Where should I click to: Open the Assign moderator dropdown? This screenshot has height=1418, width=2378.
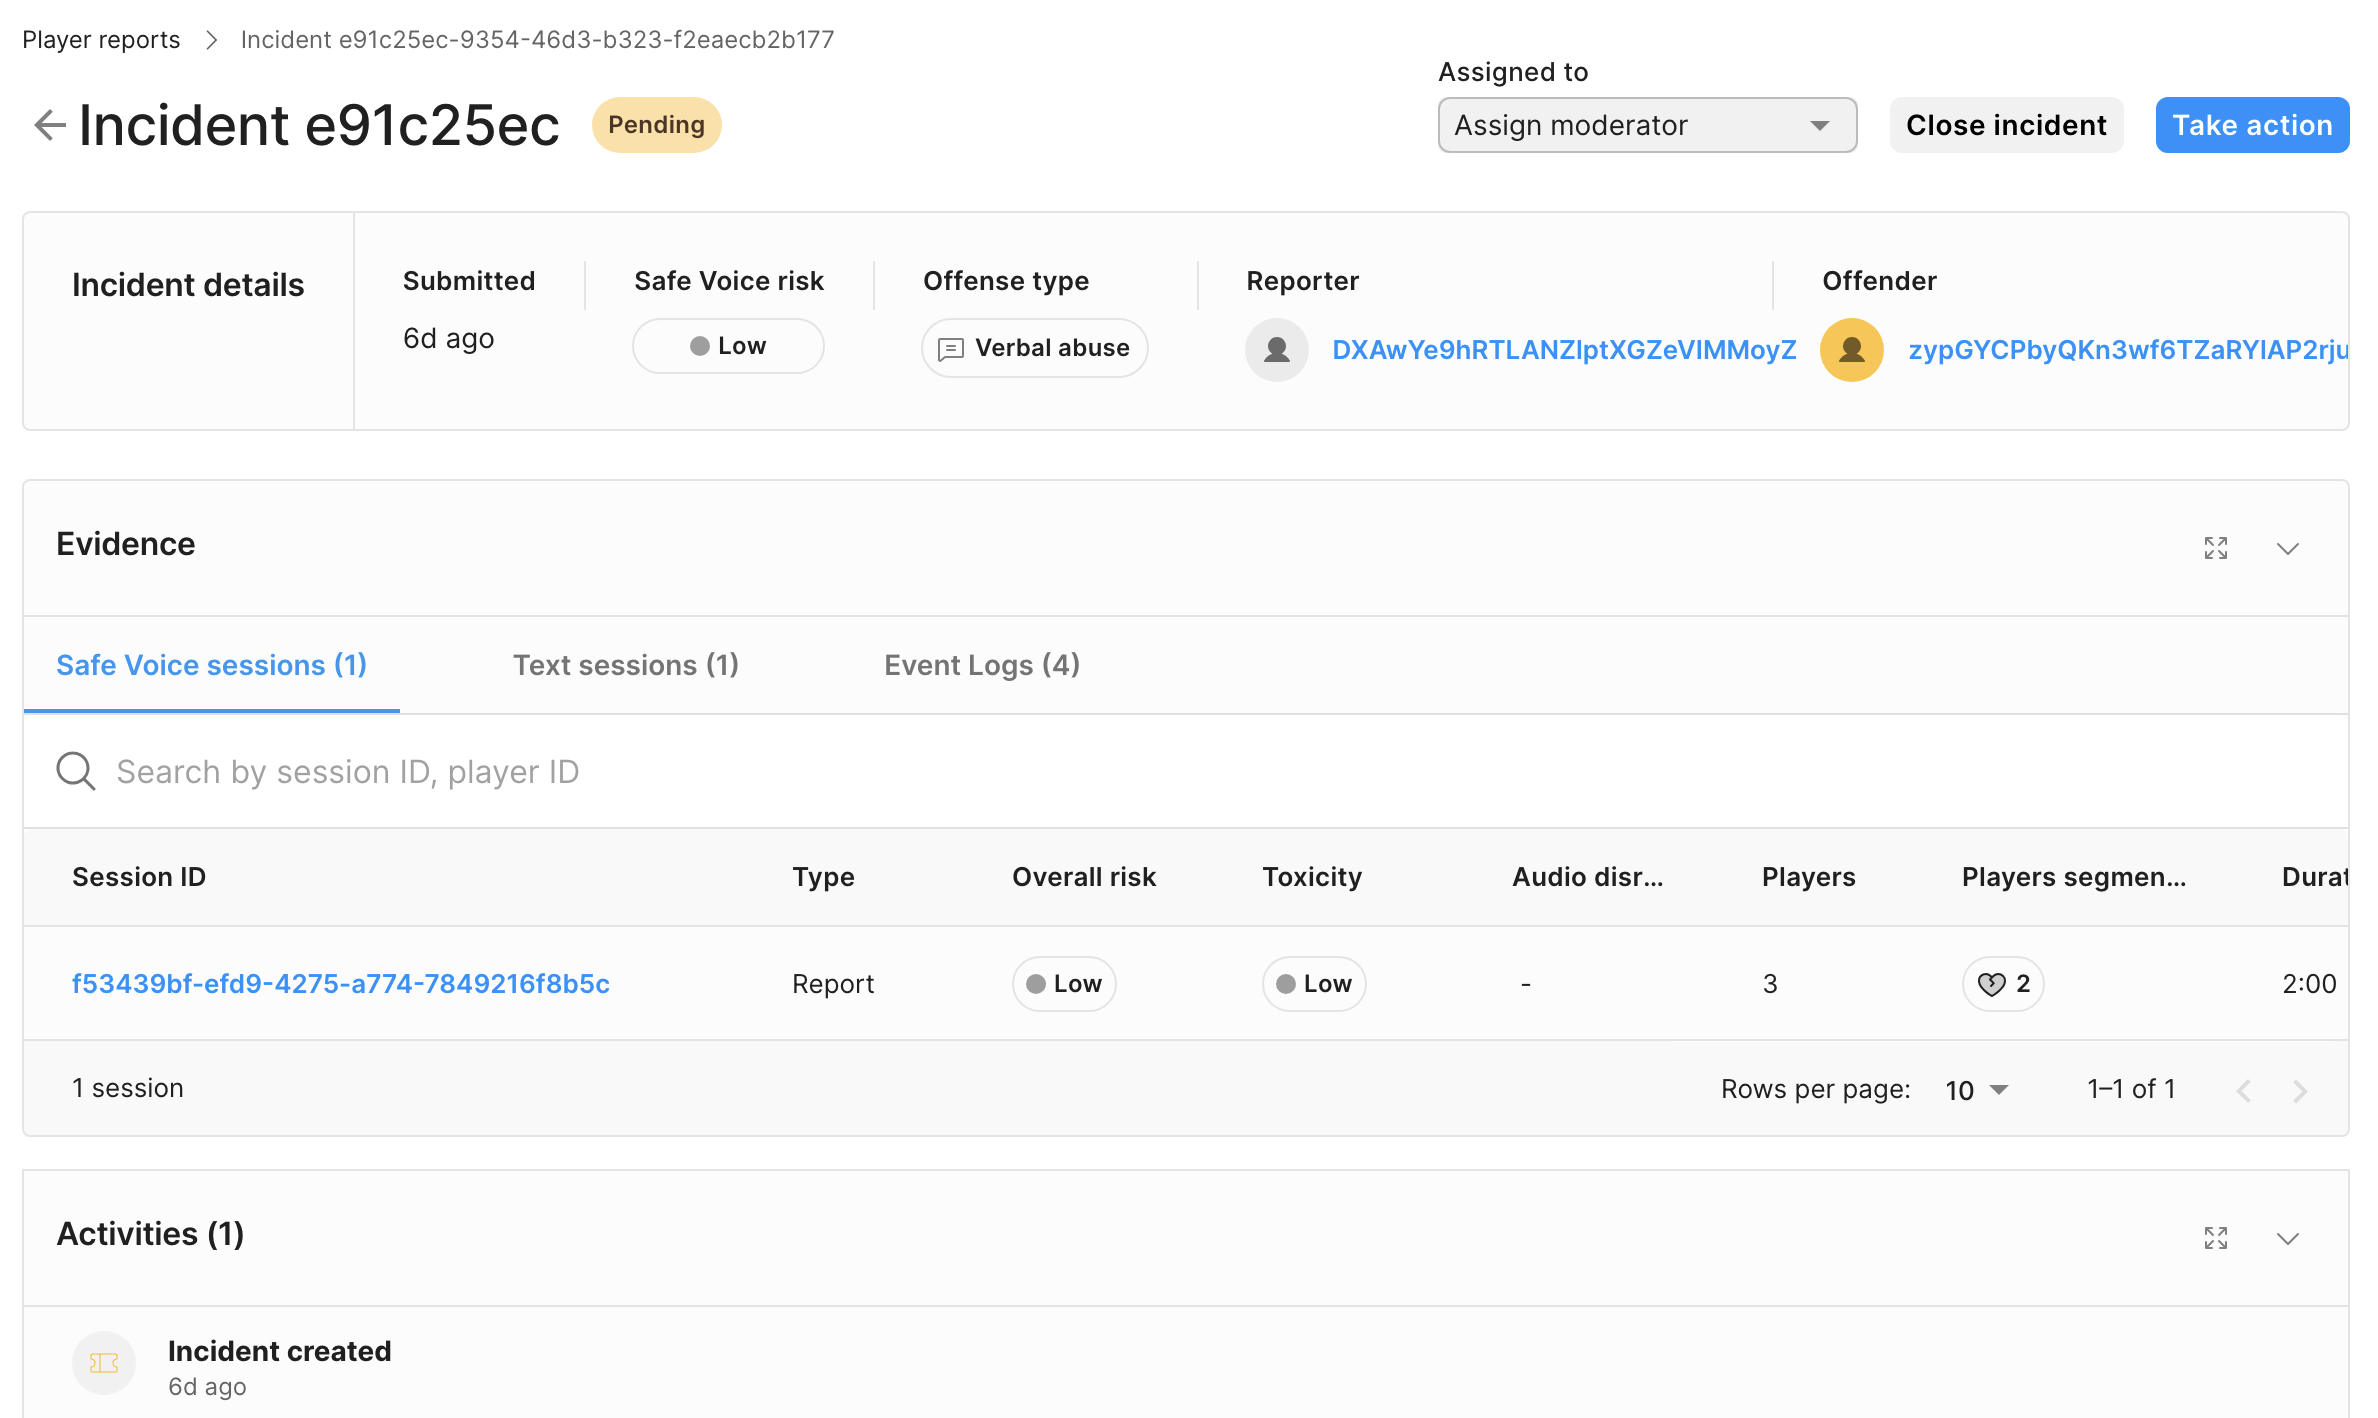click(1646, 125)
